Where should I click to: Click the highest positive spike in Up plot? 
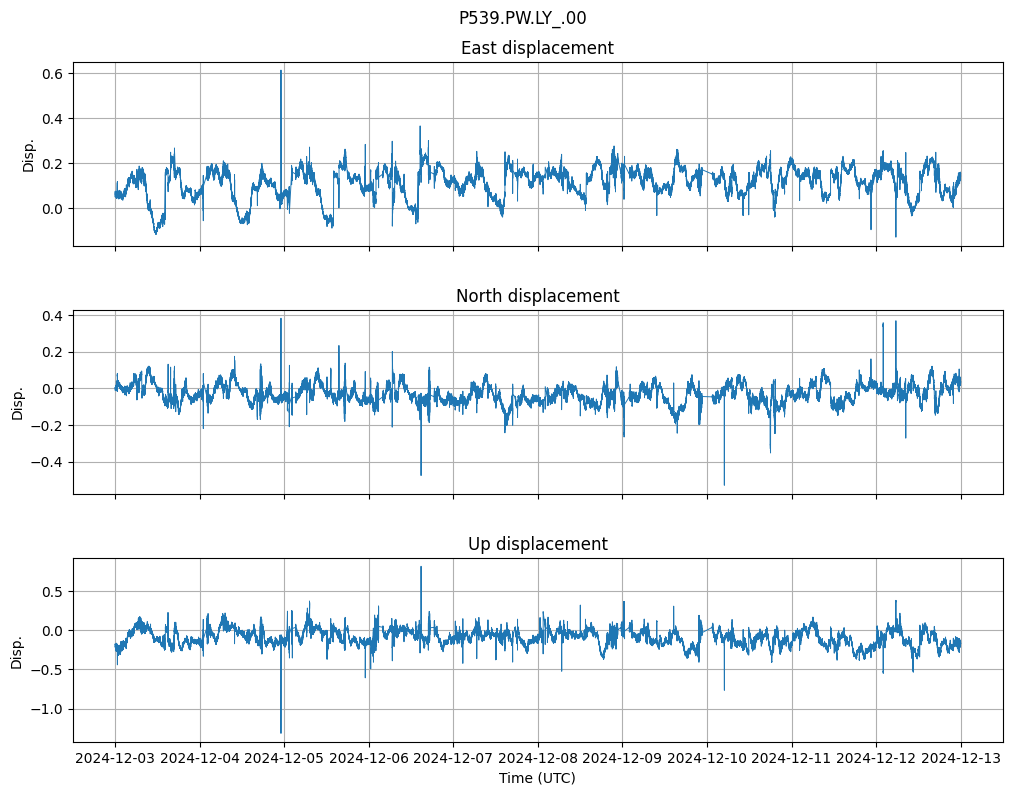tap(421, 567)
